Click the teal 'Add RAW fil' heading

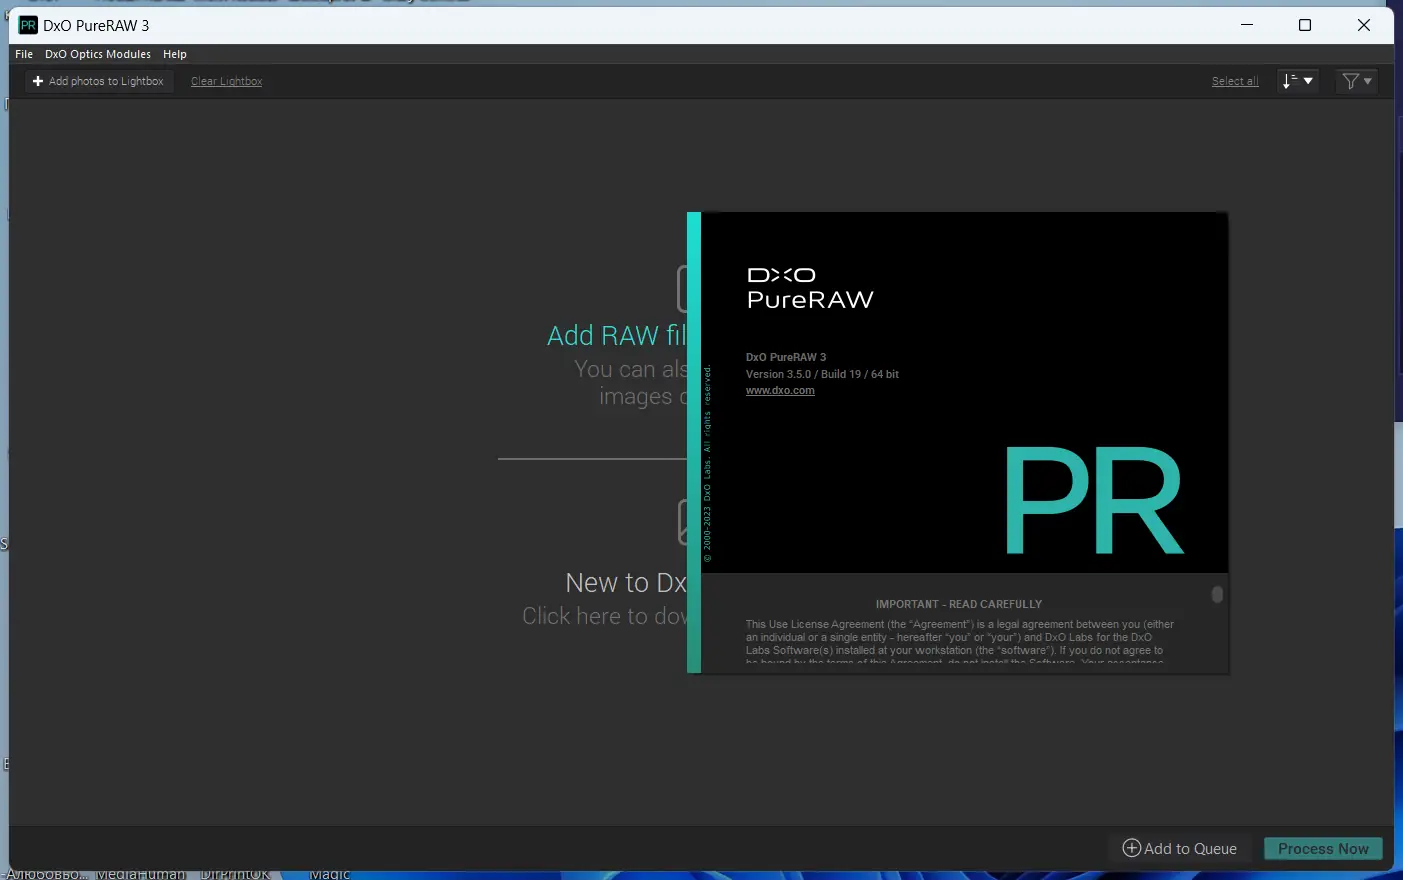click(617, 336)
